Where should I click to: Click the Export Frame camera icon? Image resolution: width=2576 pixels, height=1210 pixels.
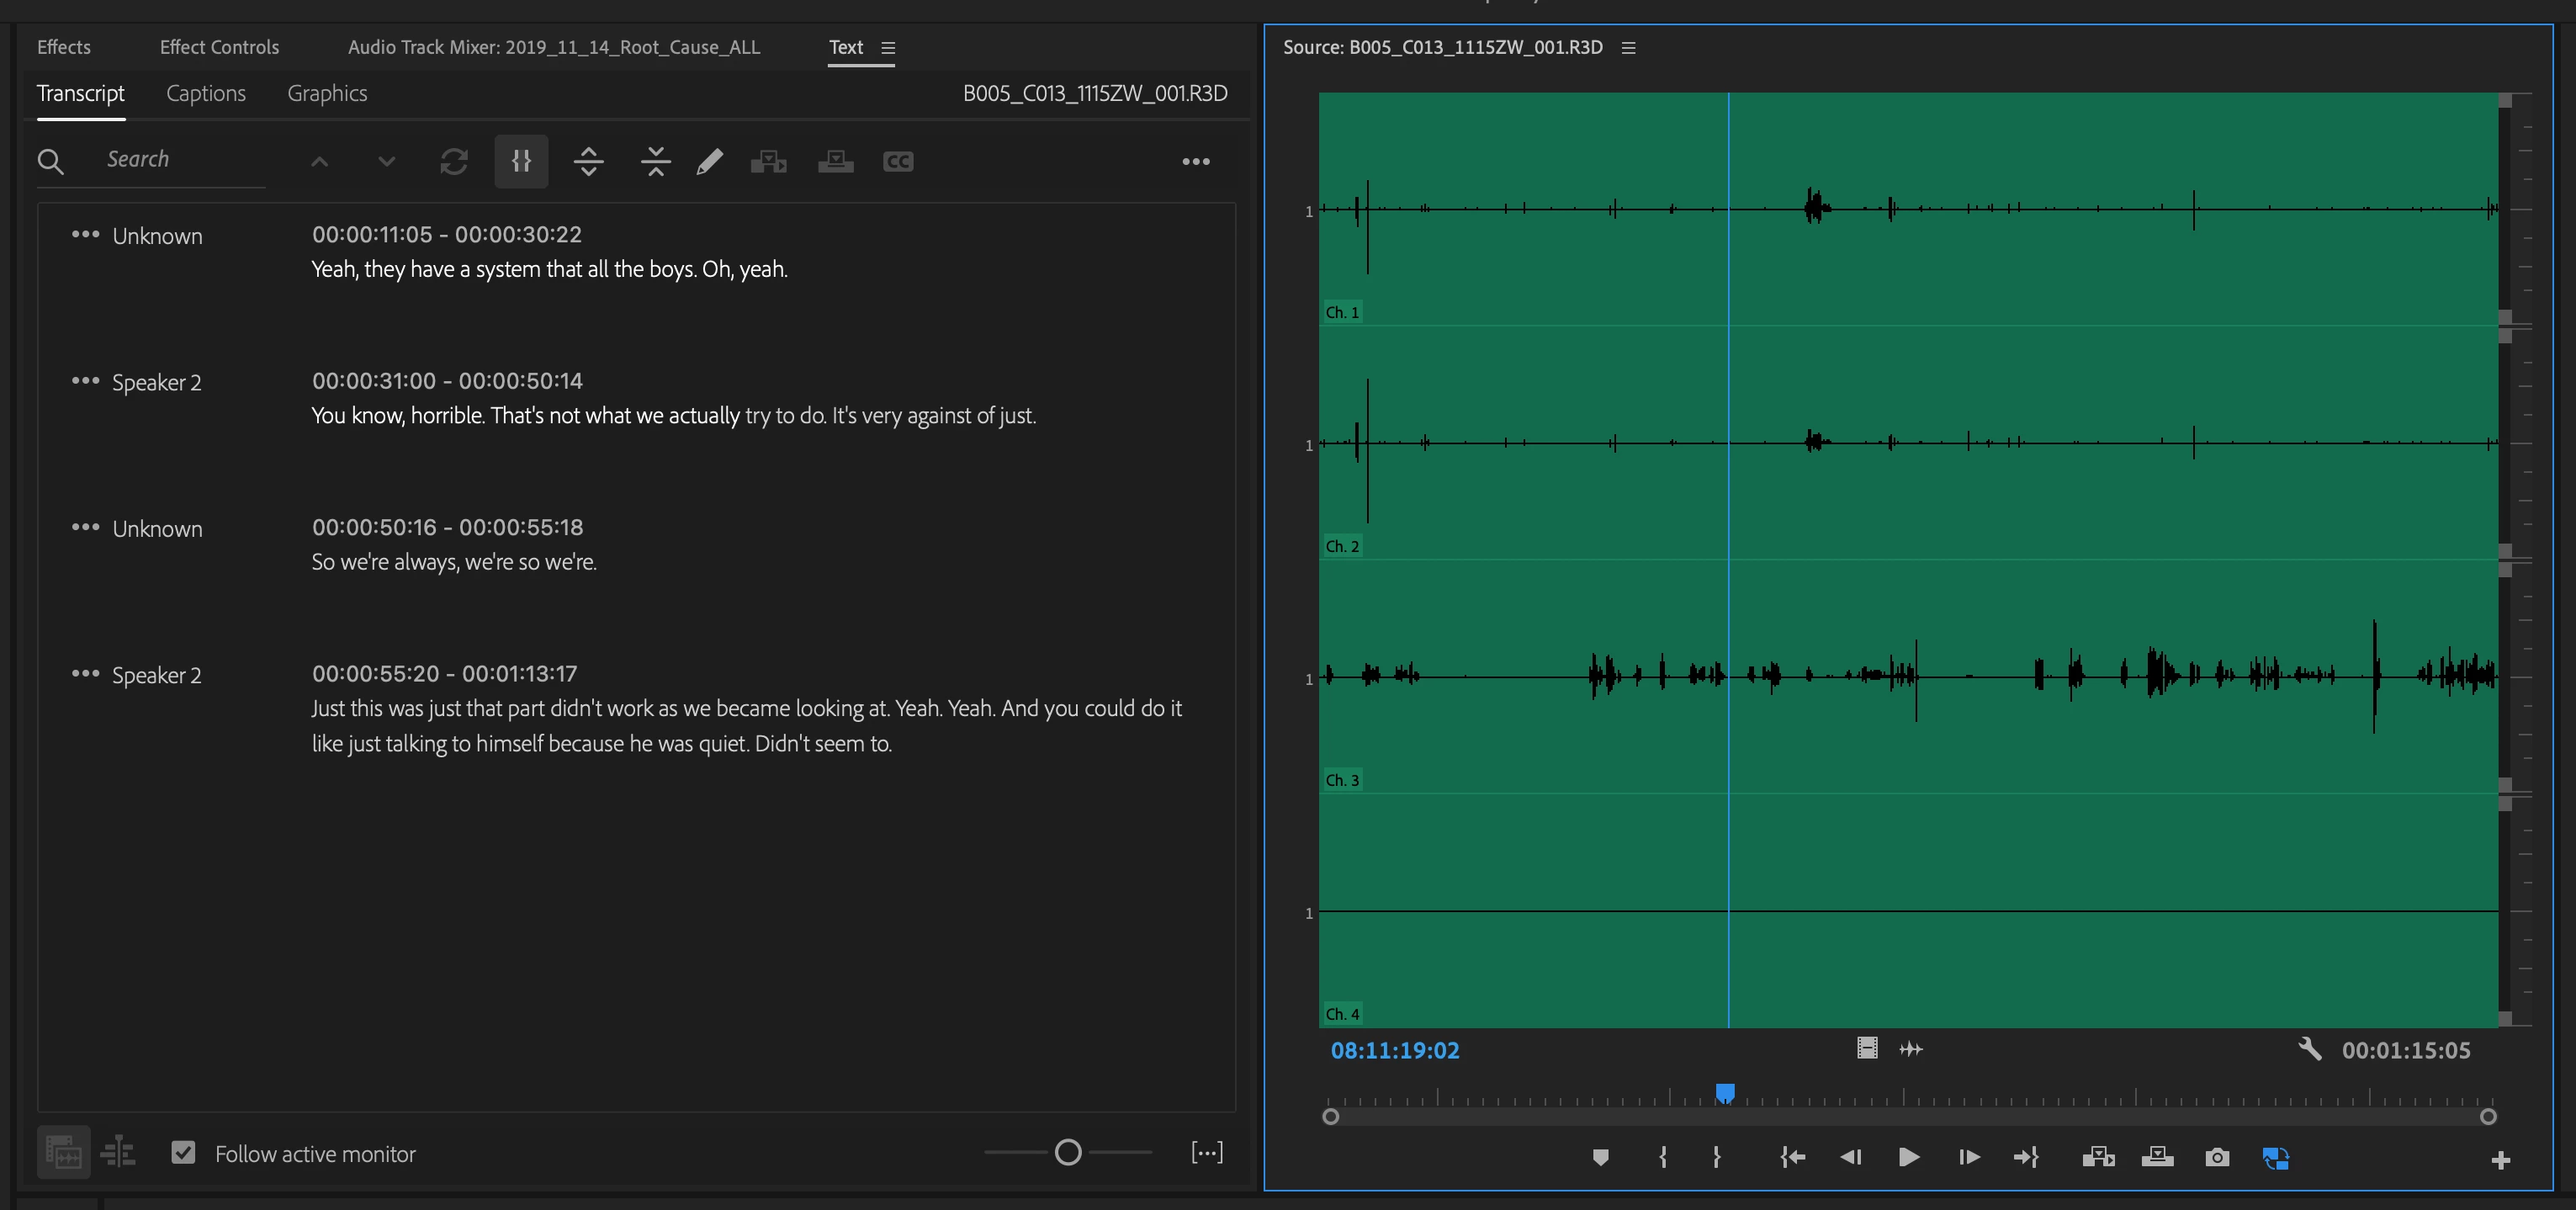pyautogui.click(x=2217, y=1157)
